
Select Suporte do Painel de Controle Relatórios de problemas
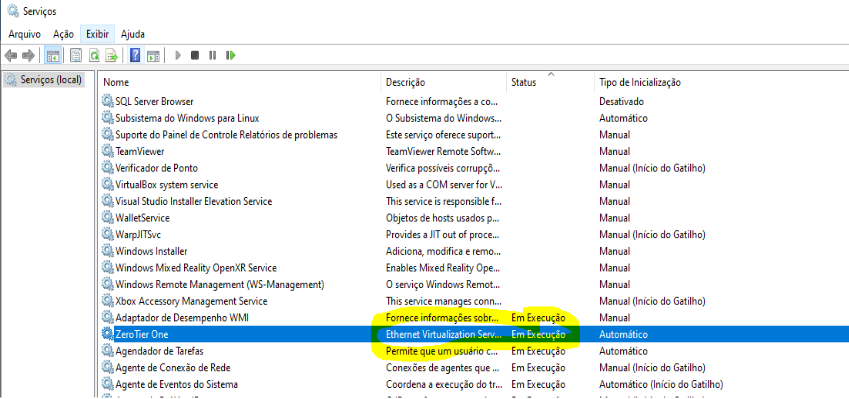(226, 135)
